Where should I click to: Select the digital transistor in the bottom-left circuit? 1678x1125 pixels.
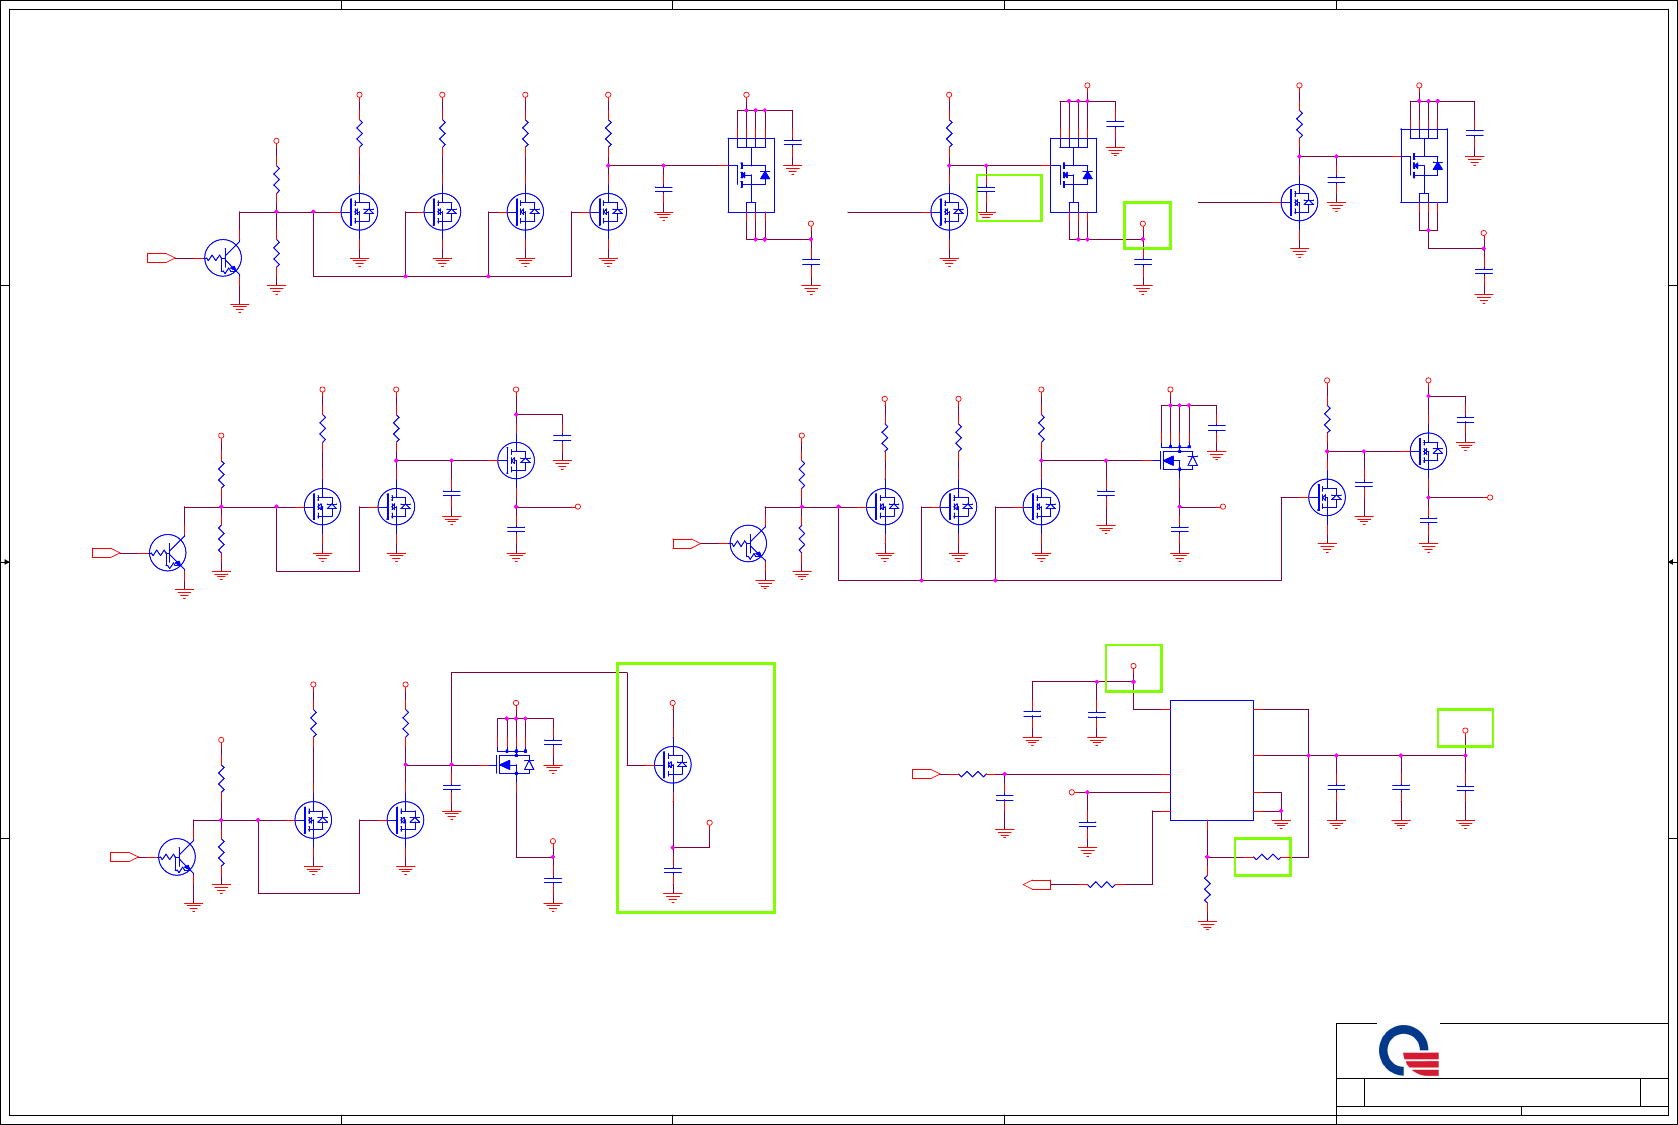pyautogui.click(x=177, y=857)
